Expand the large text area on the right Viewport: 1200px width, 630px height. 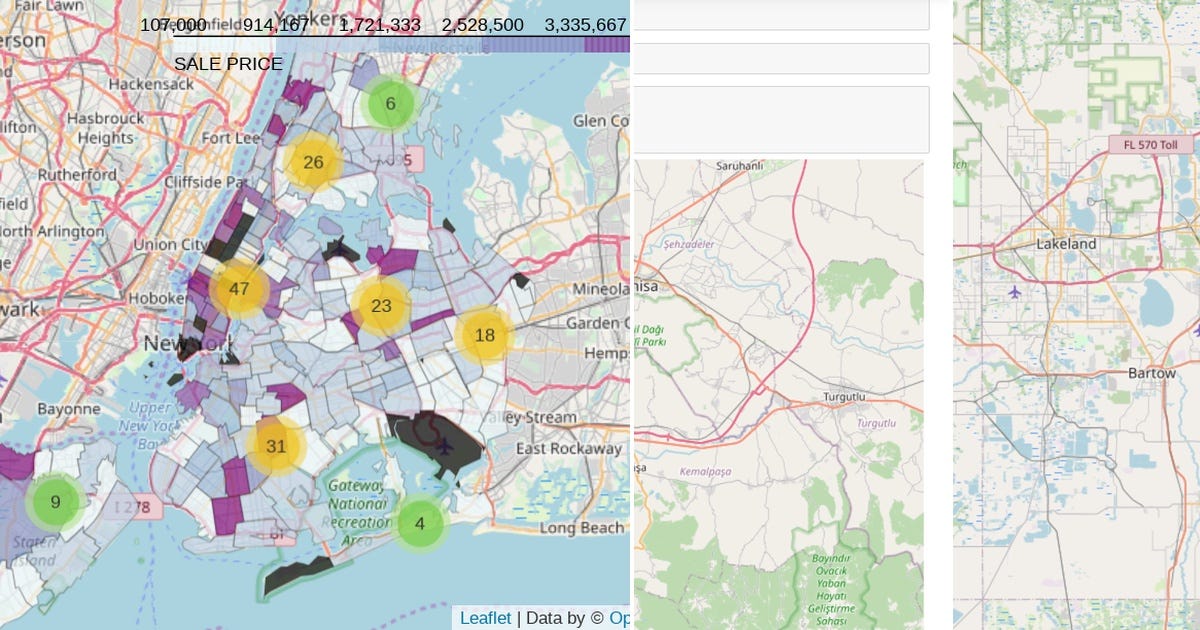[x=780, y=118]
